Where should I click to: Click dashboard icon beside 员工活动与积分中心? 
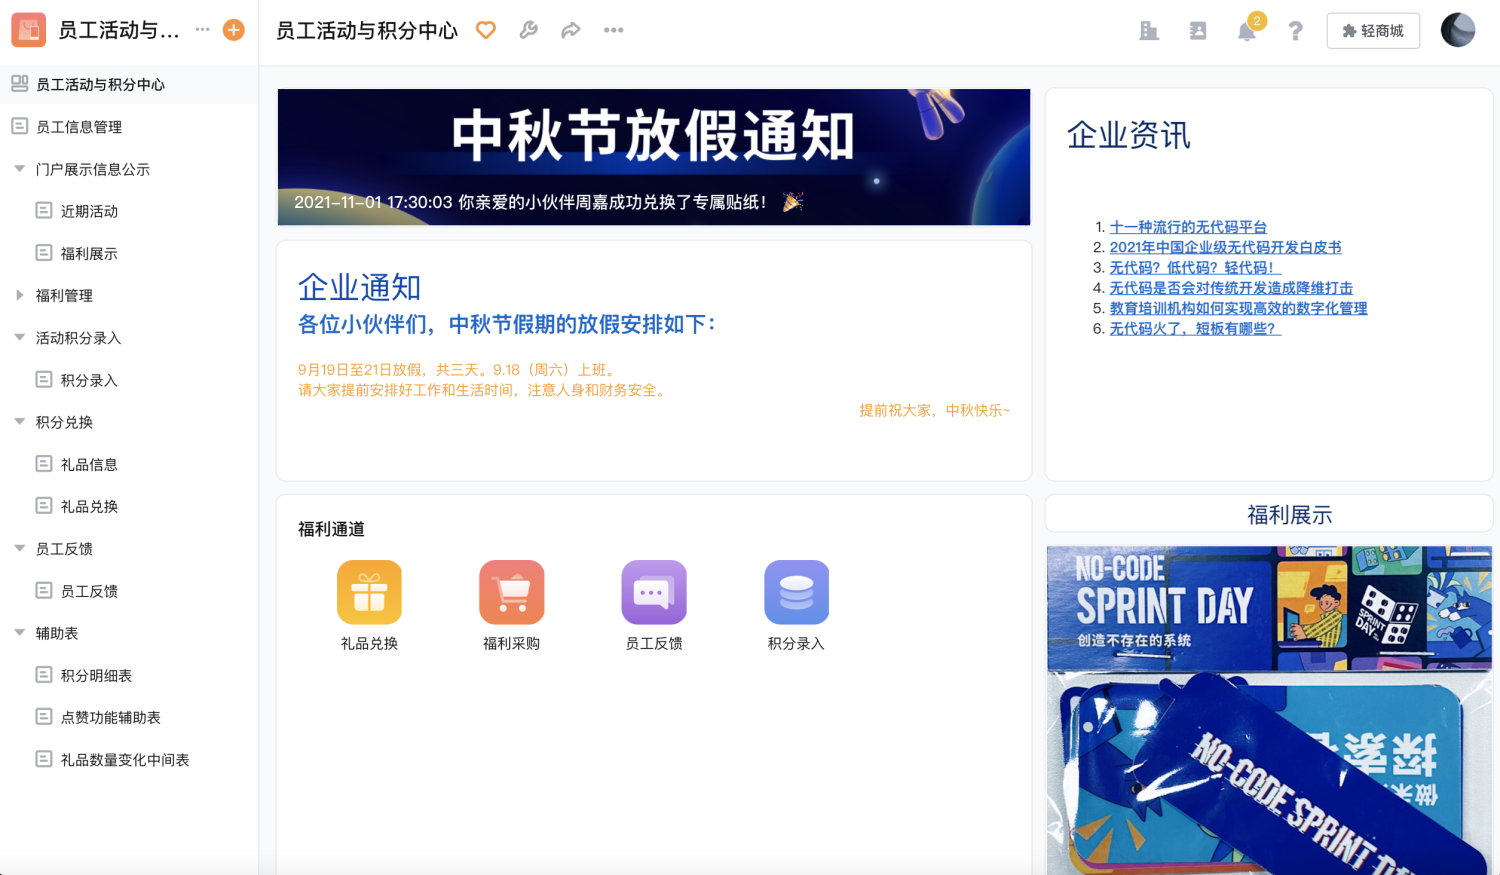pyautogui.click(x=19, y=84)
